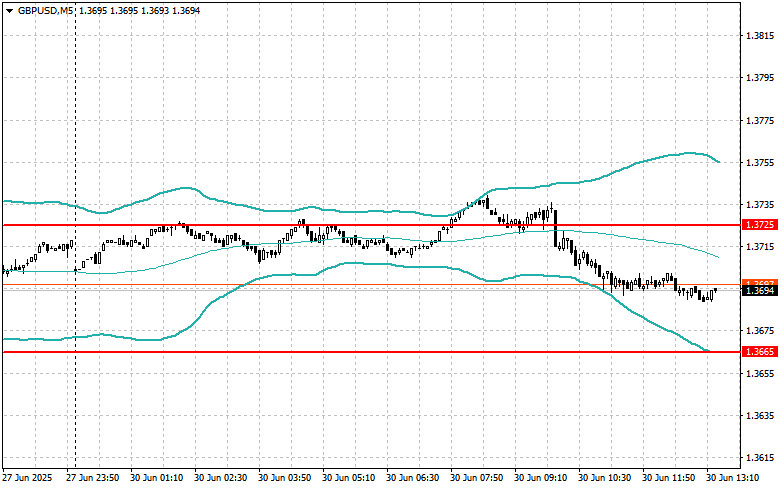Click the black 1.3694 current price label
This screenshot has height=489, width=781.
click(760, 291)
